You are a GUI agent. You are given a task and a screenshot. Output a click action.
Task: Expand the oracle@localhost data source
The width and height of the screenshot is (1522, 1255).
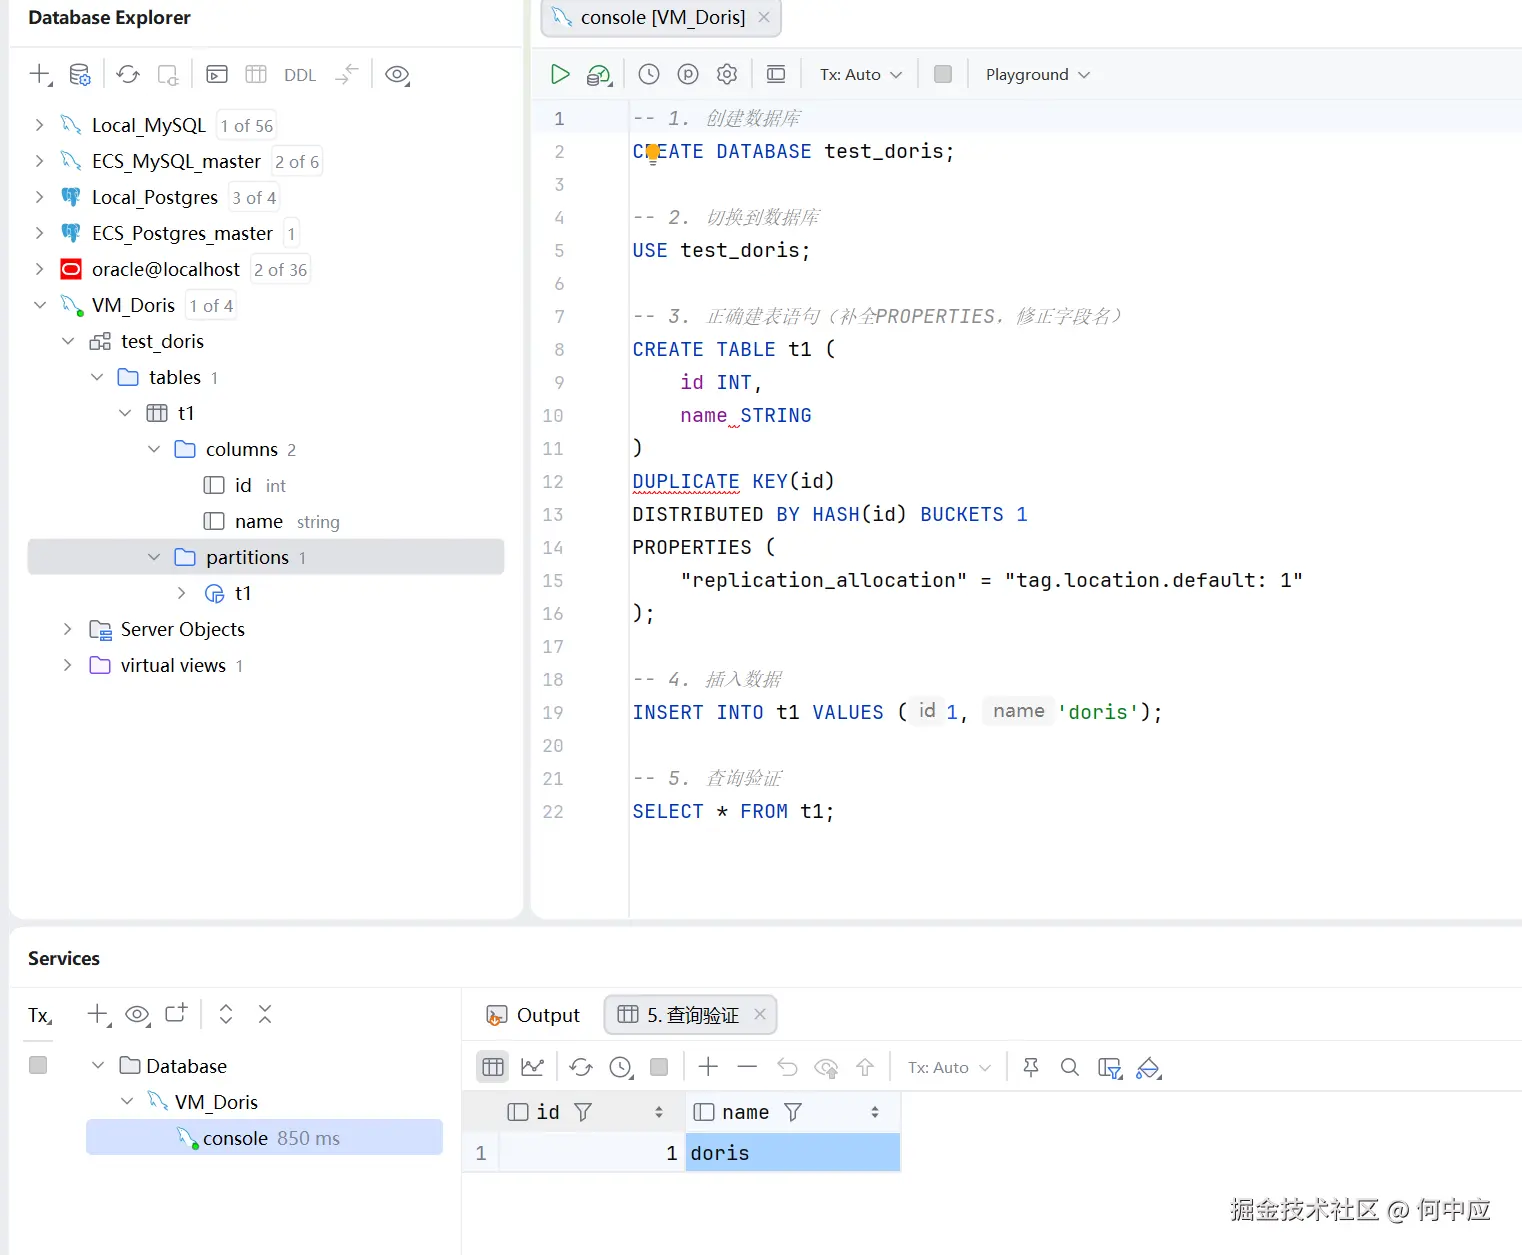(x=39, y=269)
